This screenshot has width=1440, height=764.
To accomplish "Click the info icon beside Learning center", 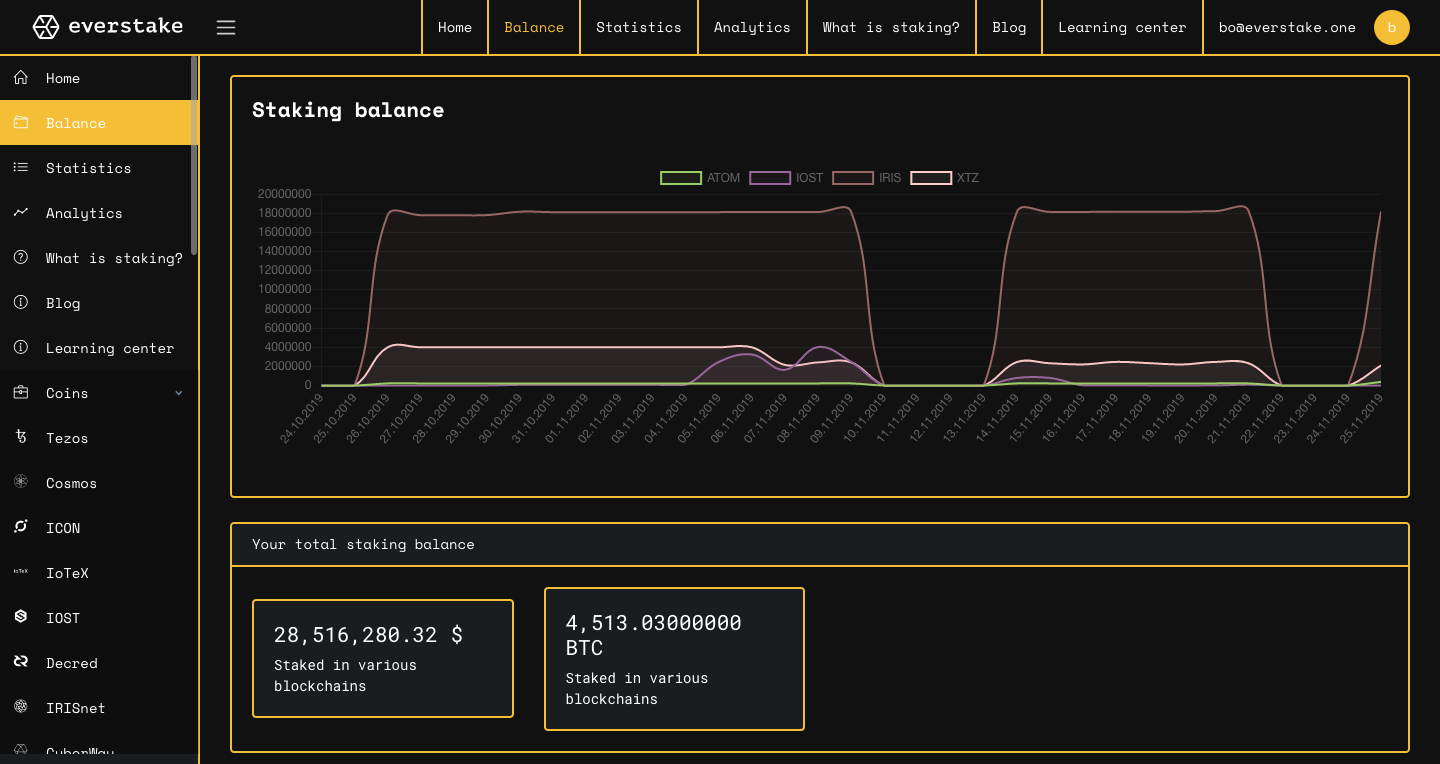I will 21,347.
